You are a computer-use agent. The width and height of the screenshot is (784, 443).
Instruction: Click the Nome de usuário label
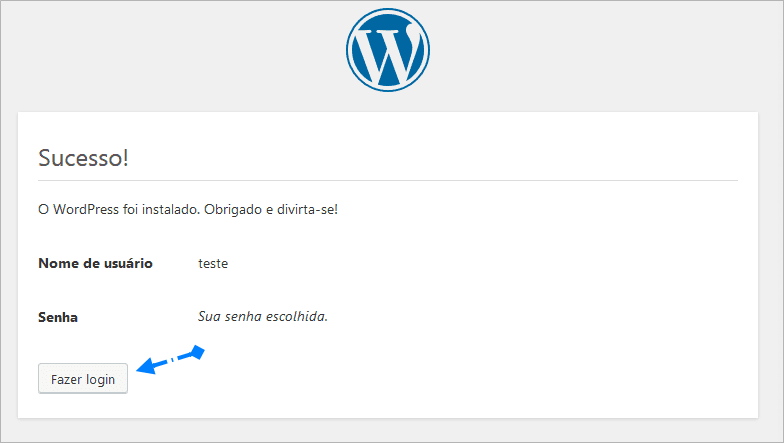[x=96, y=264]
